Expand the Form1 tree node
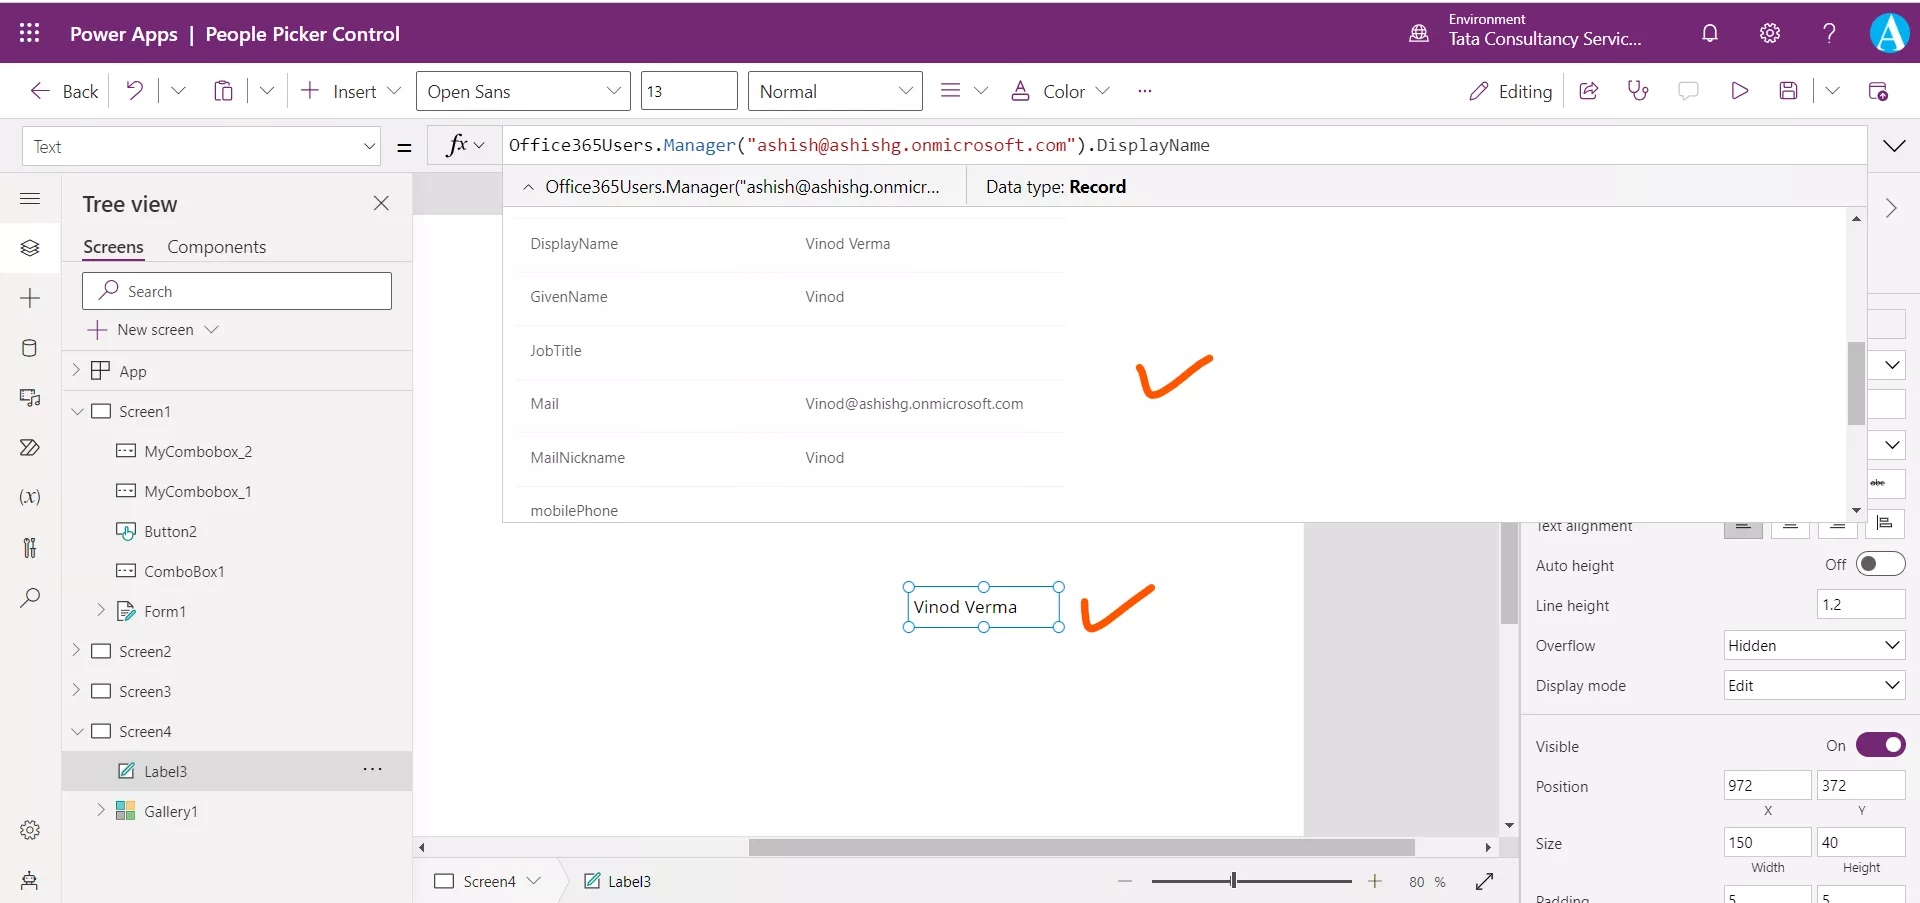 [101, 610]
